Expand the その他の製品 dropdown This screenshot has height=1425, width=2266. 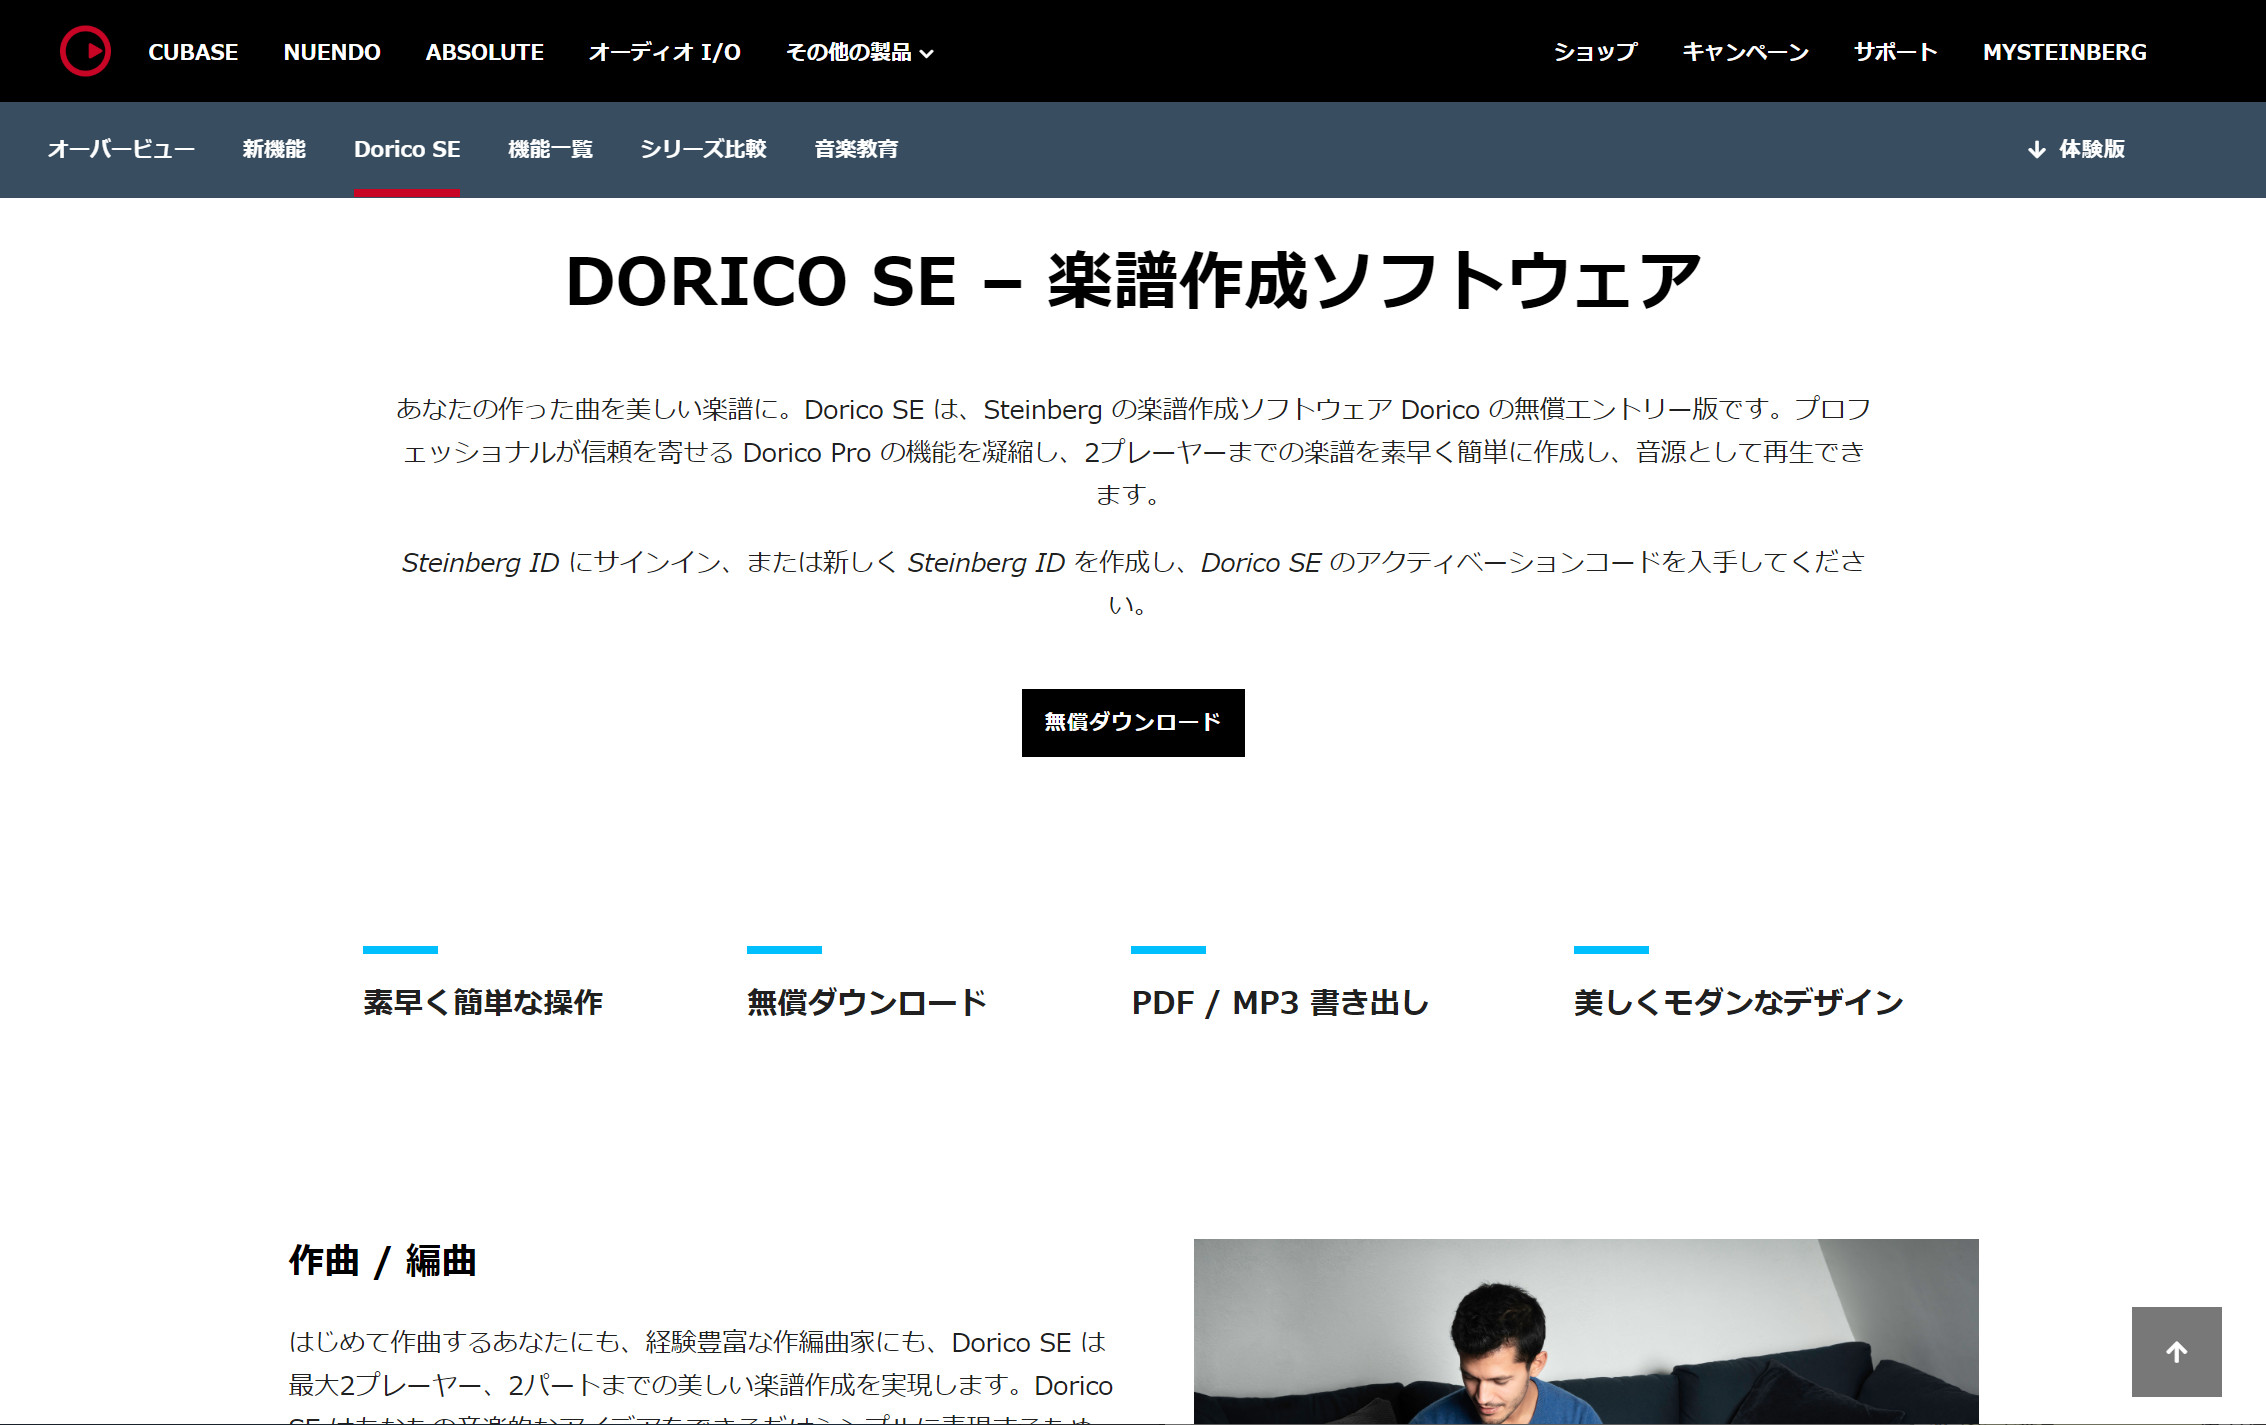tap(860, 52)
